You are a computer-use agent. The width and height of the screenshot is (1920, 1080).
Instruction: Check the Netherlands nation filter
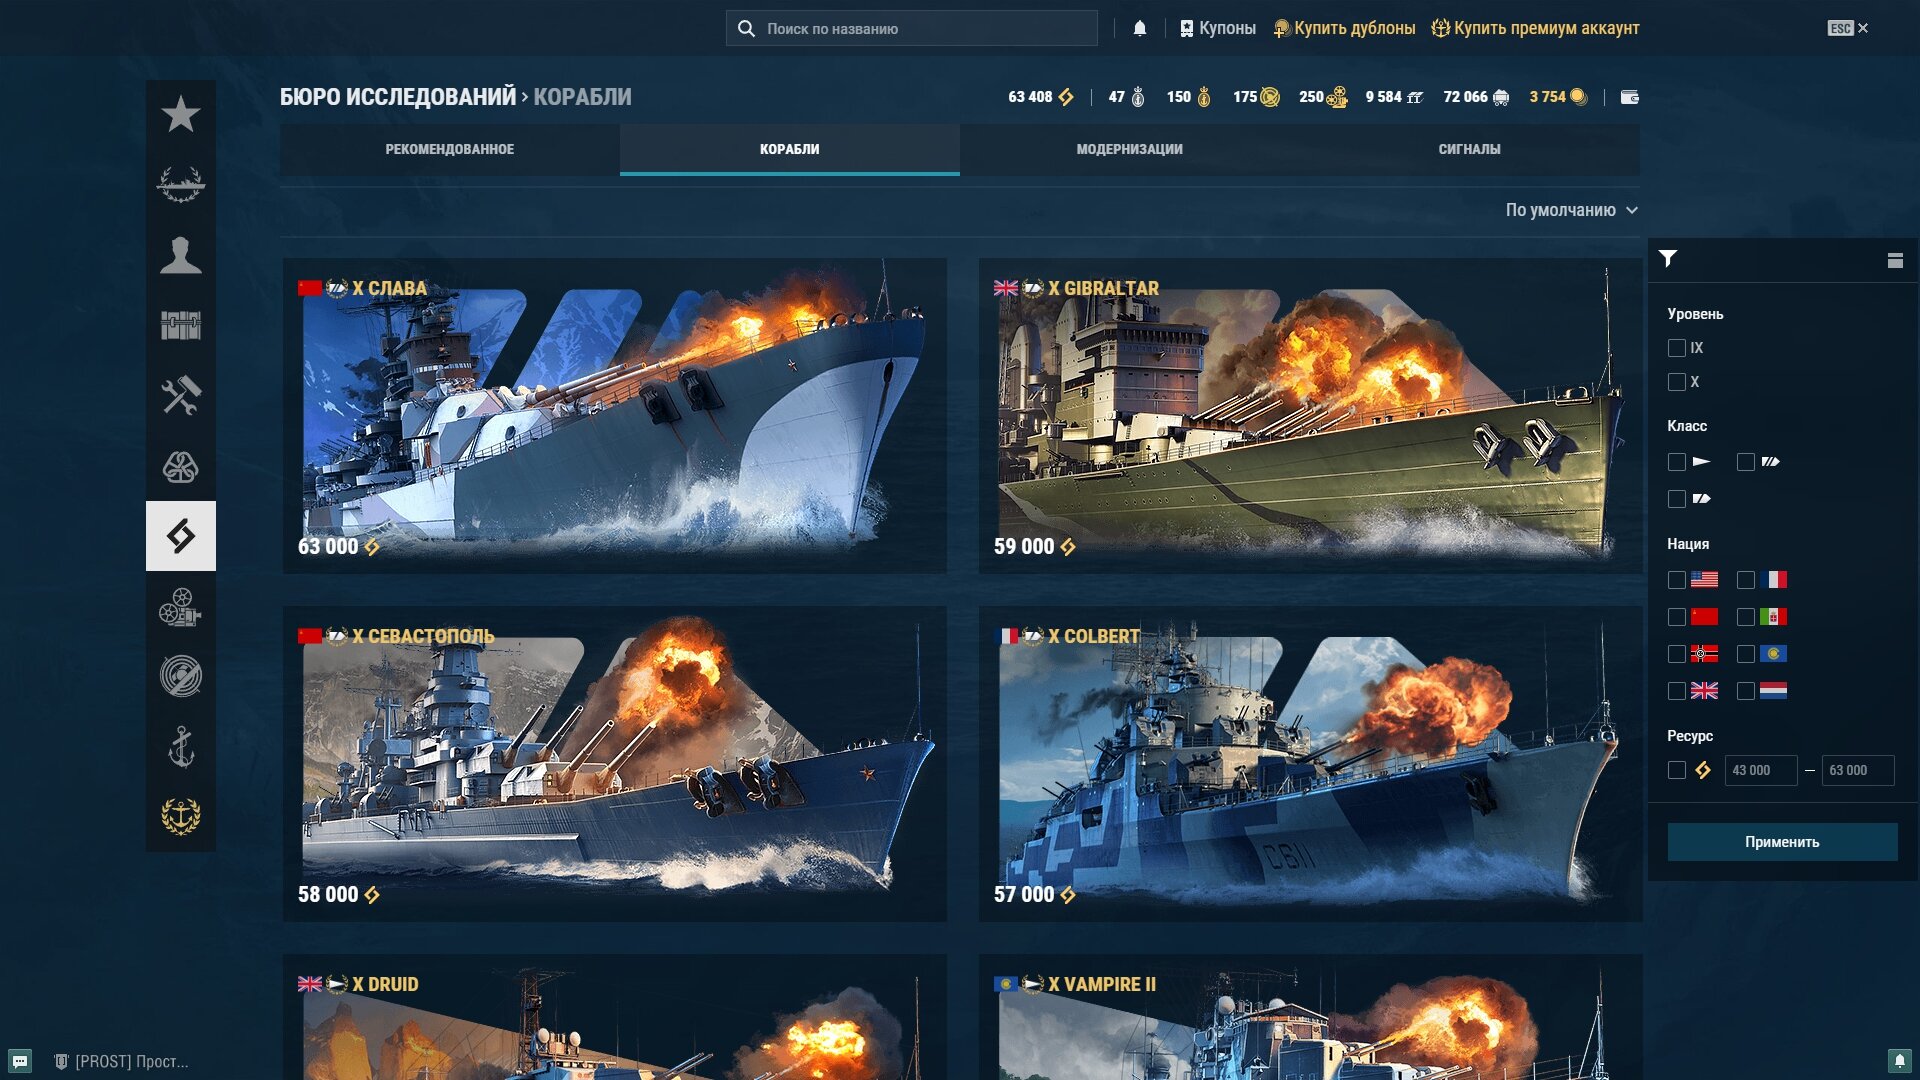[1746, 691]
